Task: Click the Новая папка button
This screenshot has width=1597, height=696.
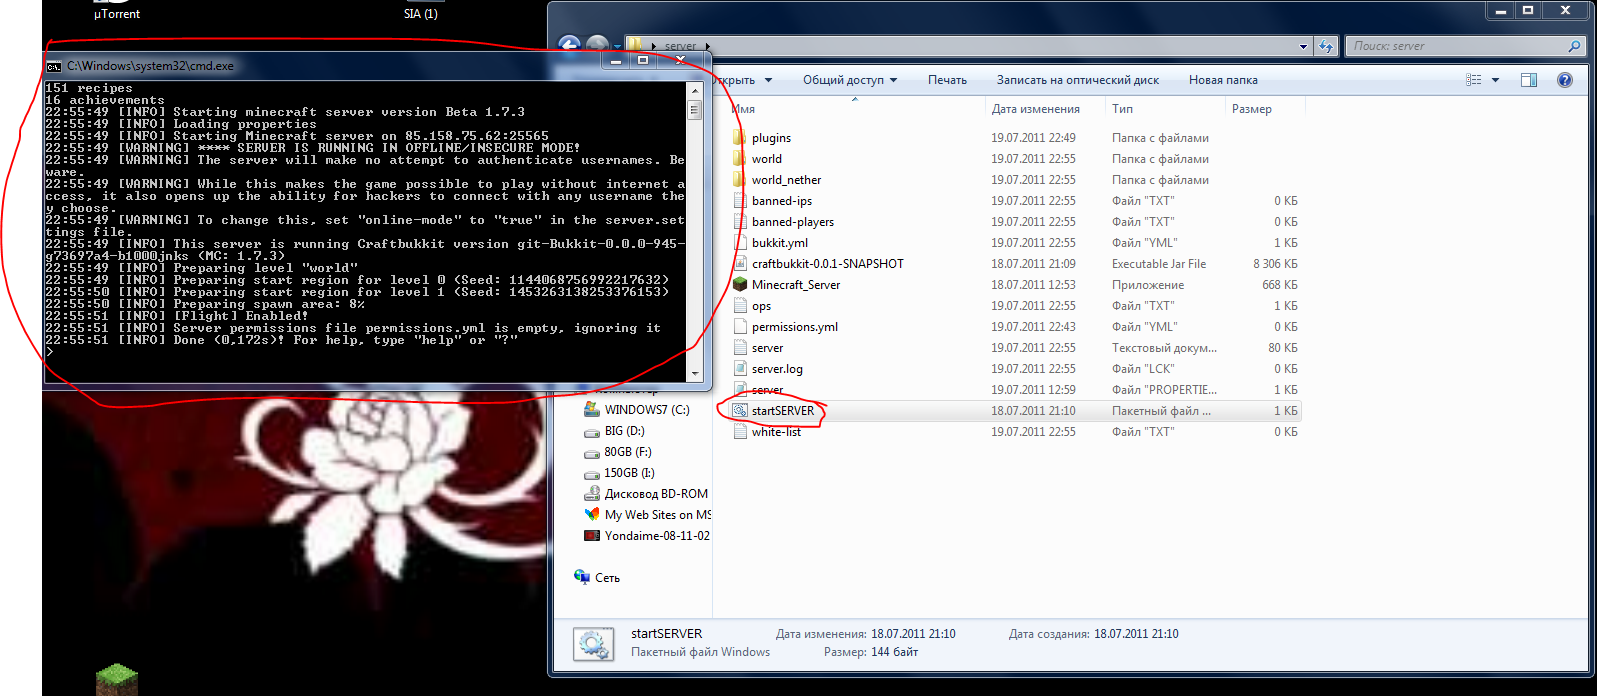Action: point(1222,80)
